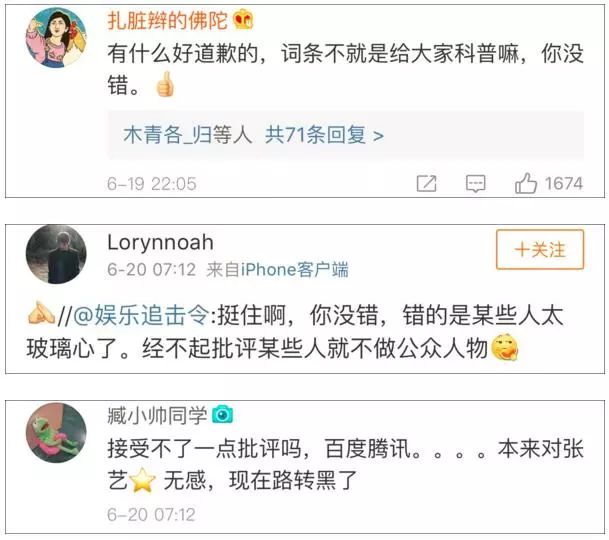609x540 pixels.
Task: Open 木青各_归 user link in replies
Action: 167,135
